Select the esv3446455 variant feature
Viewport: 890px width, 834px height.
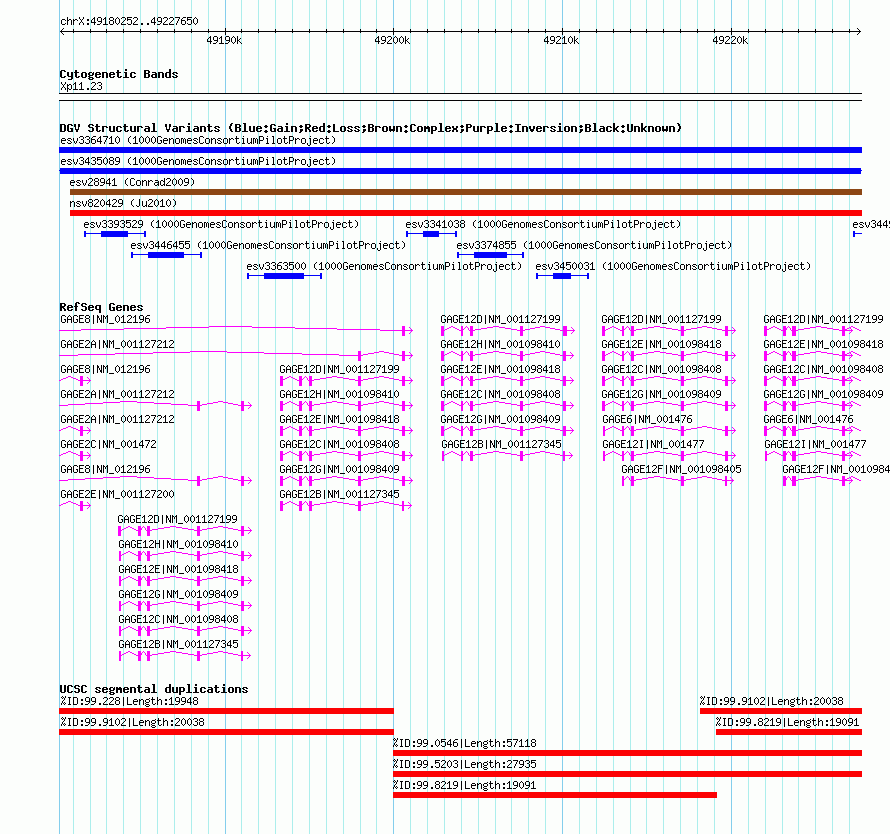(166, 255)
